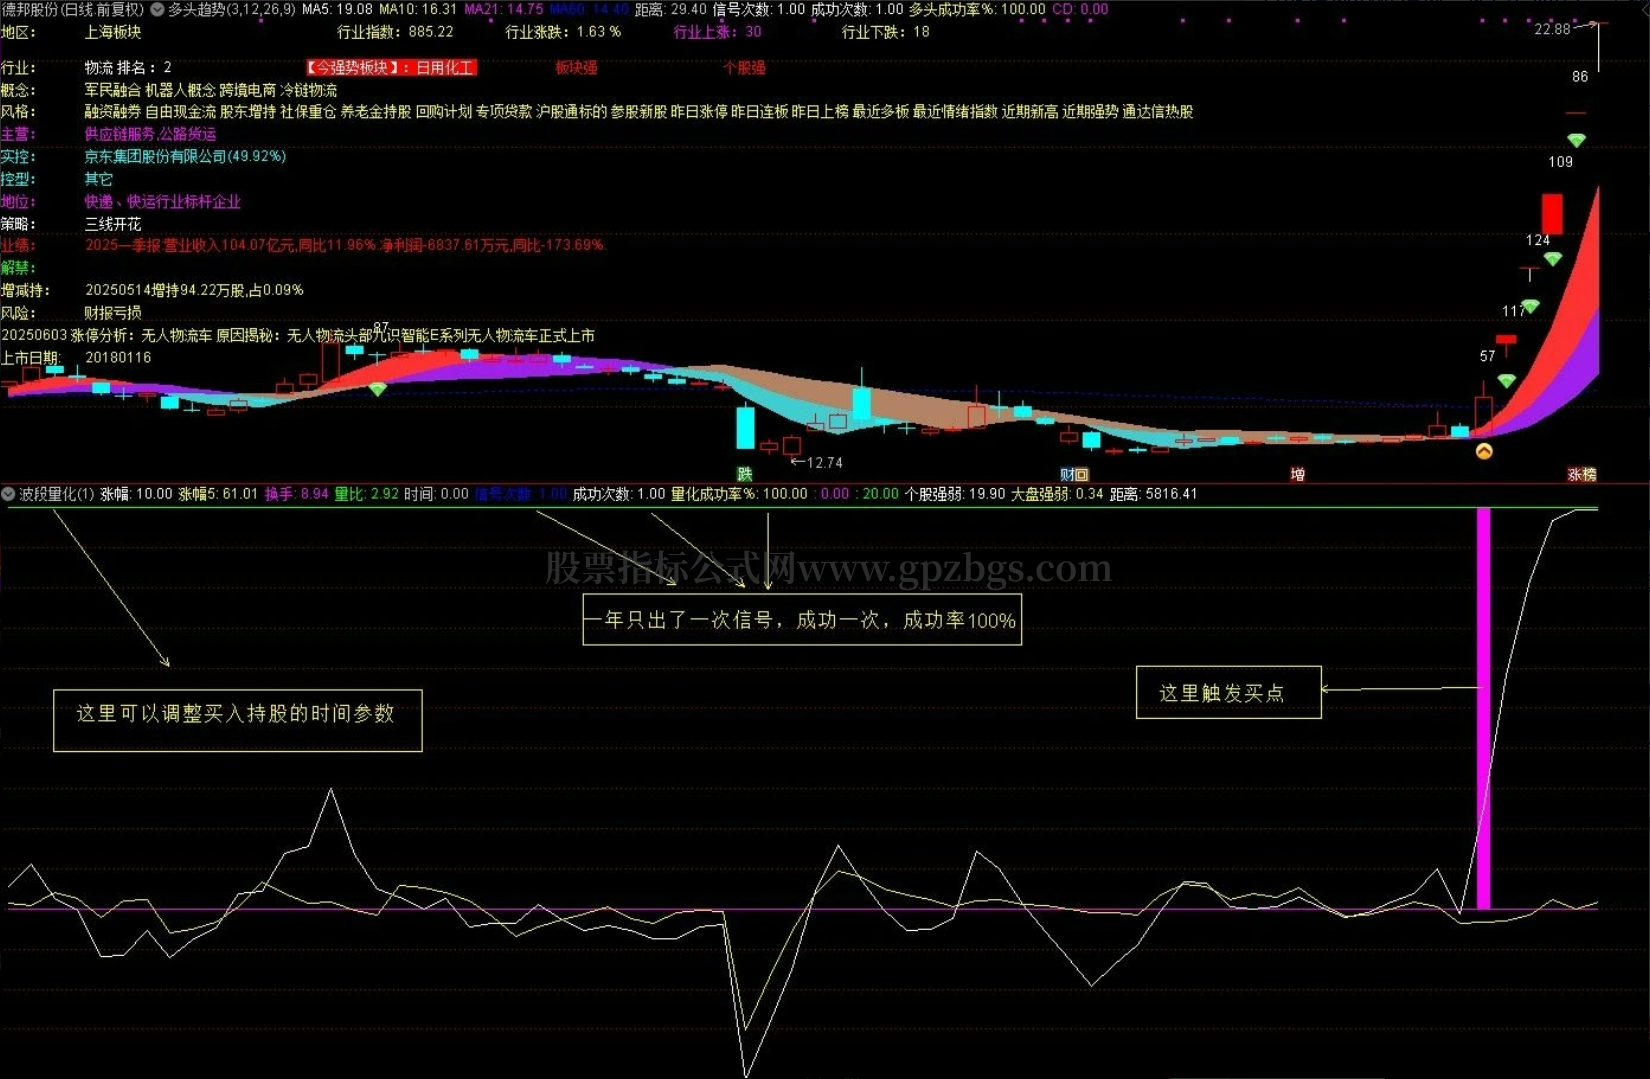
Task: Click the 增 event marker on chart axis
Action: [1297, 474]
